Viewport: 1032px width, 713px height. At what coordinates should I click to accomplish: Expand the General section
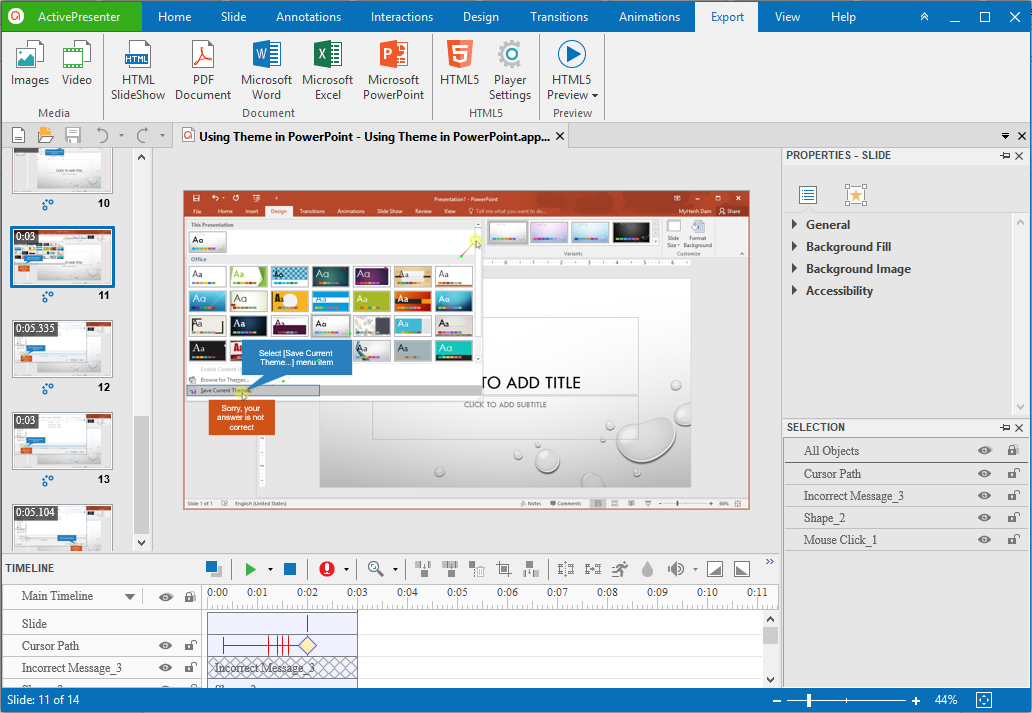(x=794, y=224)
